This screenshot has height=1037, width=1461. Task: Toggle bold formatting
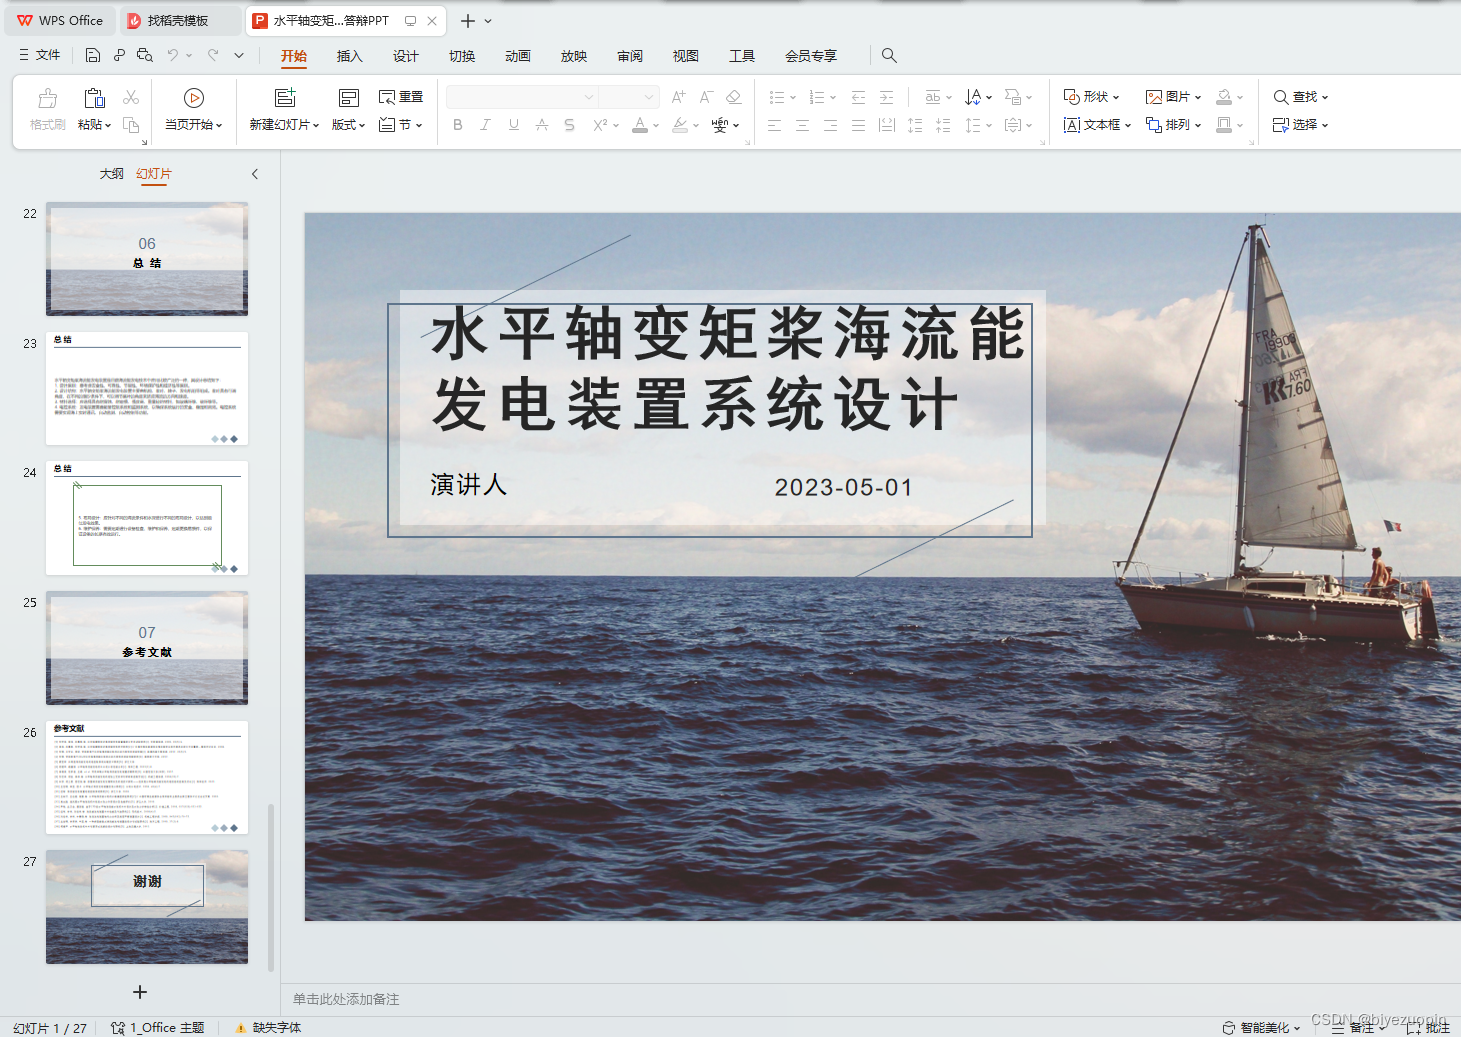coord(458,124)
